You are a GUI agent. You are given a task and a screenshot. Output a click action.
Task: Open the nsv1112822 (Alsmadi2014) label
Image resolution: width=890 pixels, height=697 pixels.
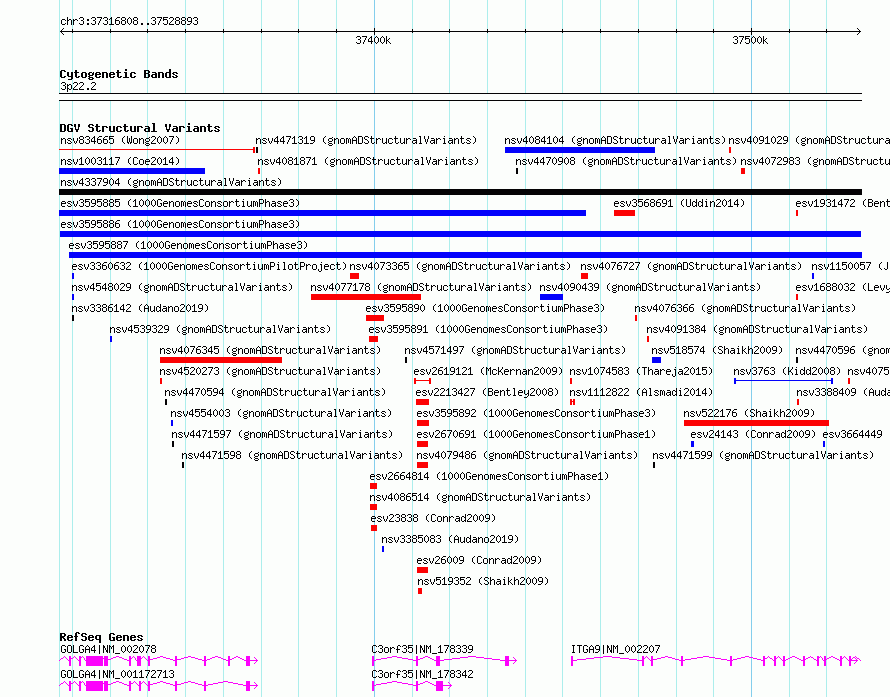tap(641, 392)
